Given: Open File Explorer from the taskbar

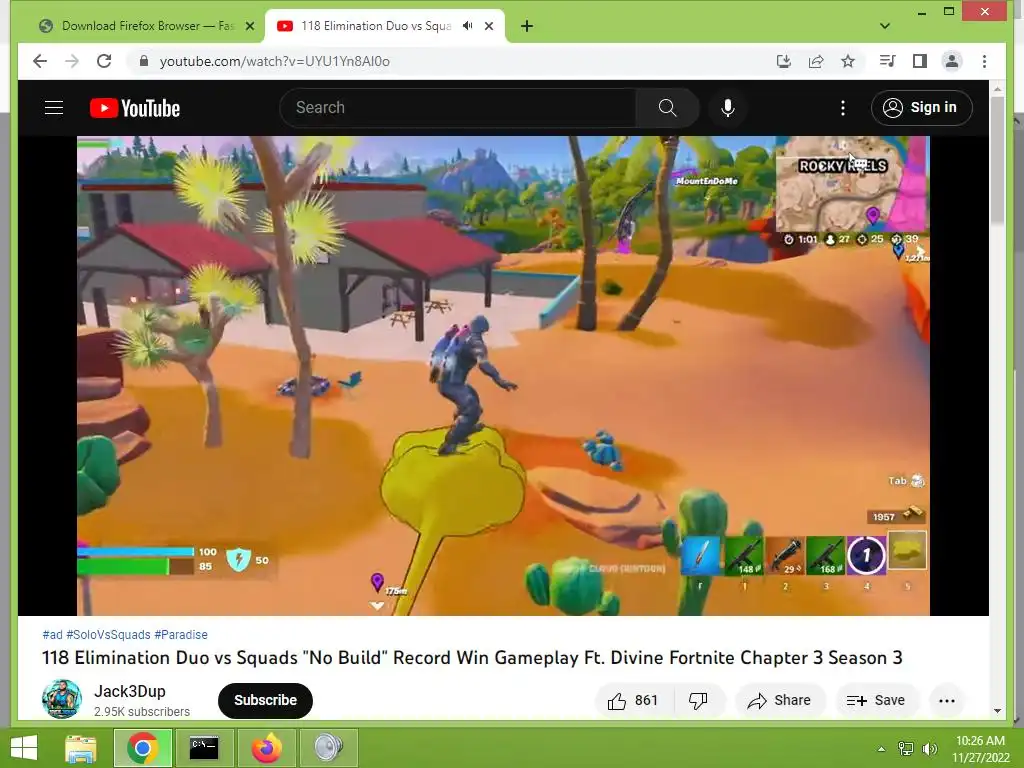Looking at the screenshot, I should tap(81, 748).
